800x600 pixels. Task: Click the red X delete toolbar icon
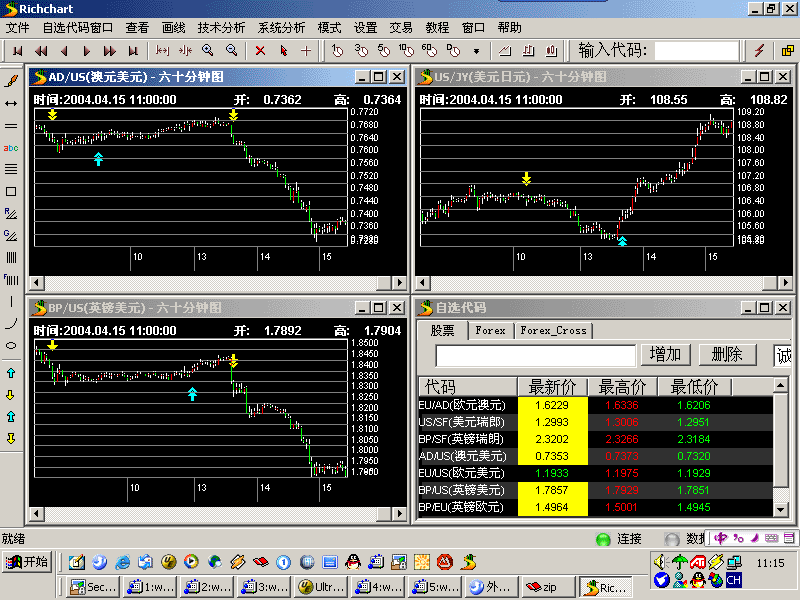[260, 51]
